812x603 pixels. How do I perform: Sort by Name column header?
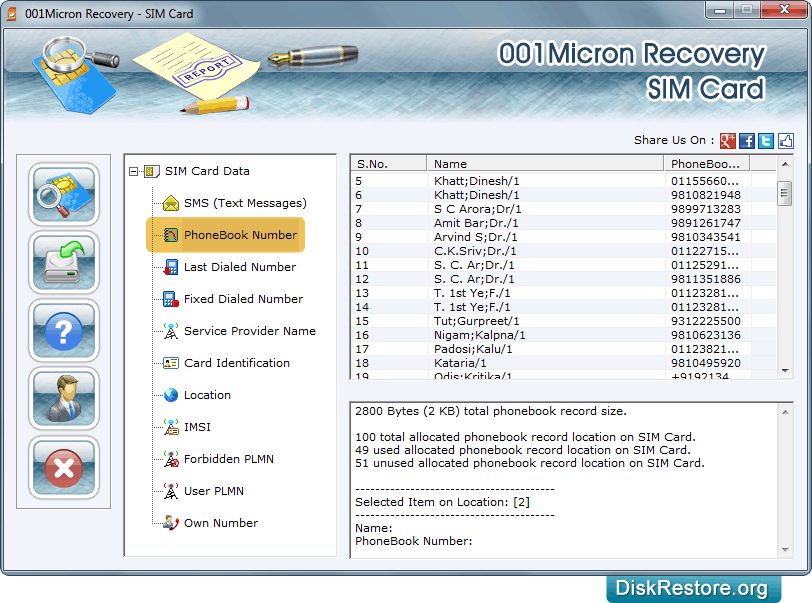point(545,164)
